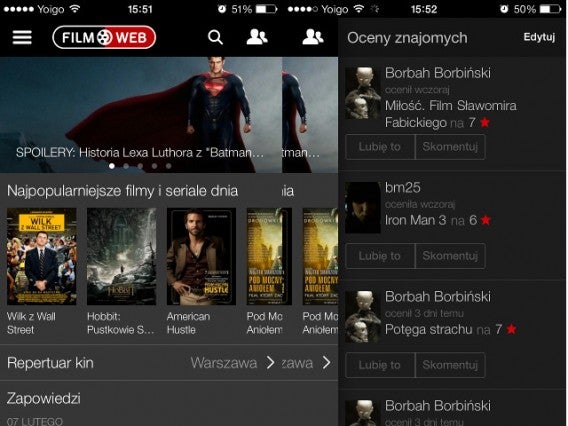Tap '07 LUTEGO' date text

pos(35,422)
